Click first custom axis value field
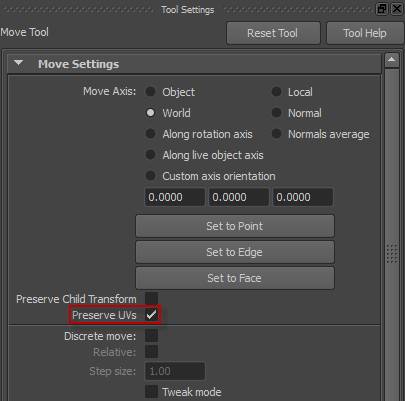 [175, 197]
